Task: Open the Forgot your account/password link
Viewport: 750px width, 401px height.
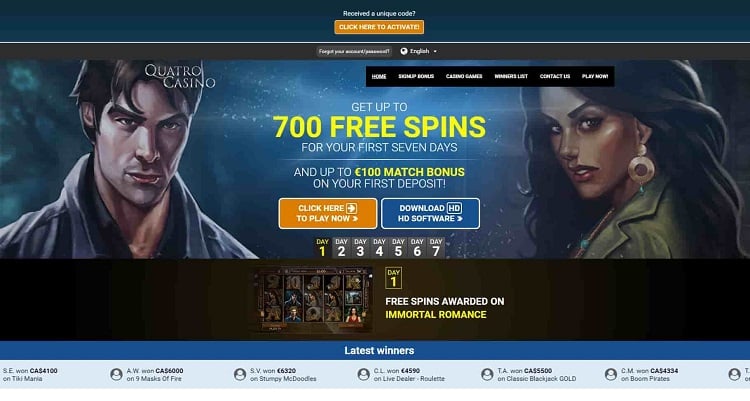Action: pos(354,51)
